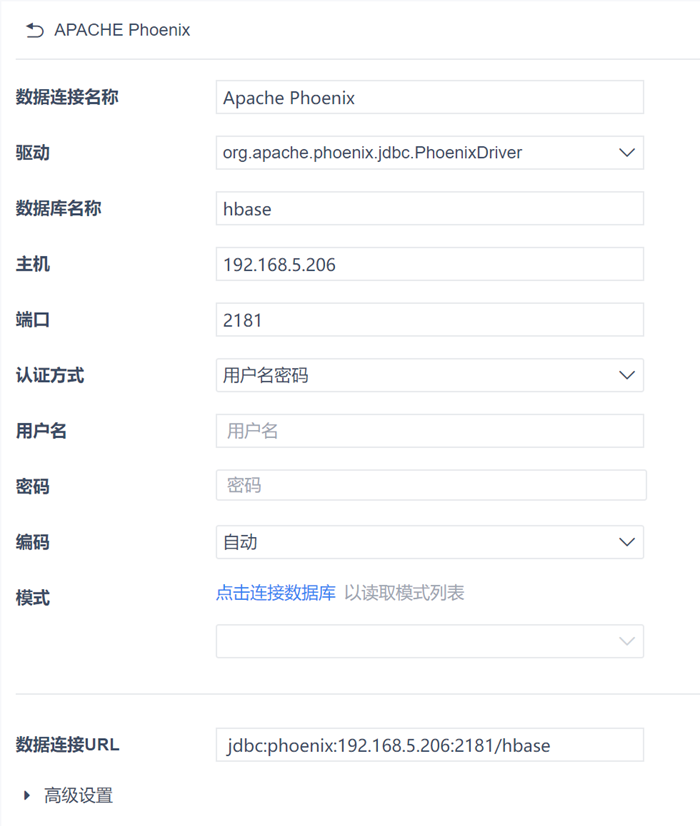Focus the password input field
The image size is (700, 827).
[x=430, y=486]
